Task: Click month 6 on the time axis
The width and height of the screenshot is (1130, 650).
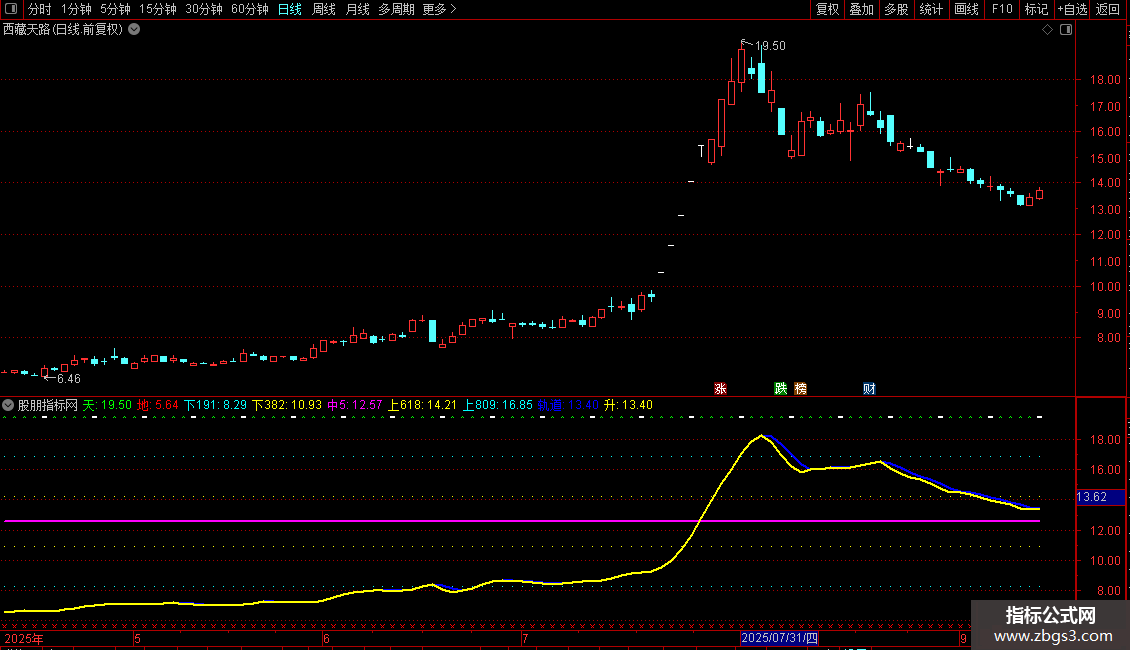Action: tap(326, 638)
